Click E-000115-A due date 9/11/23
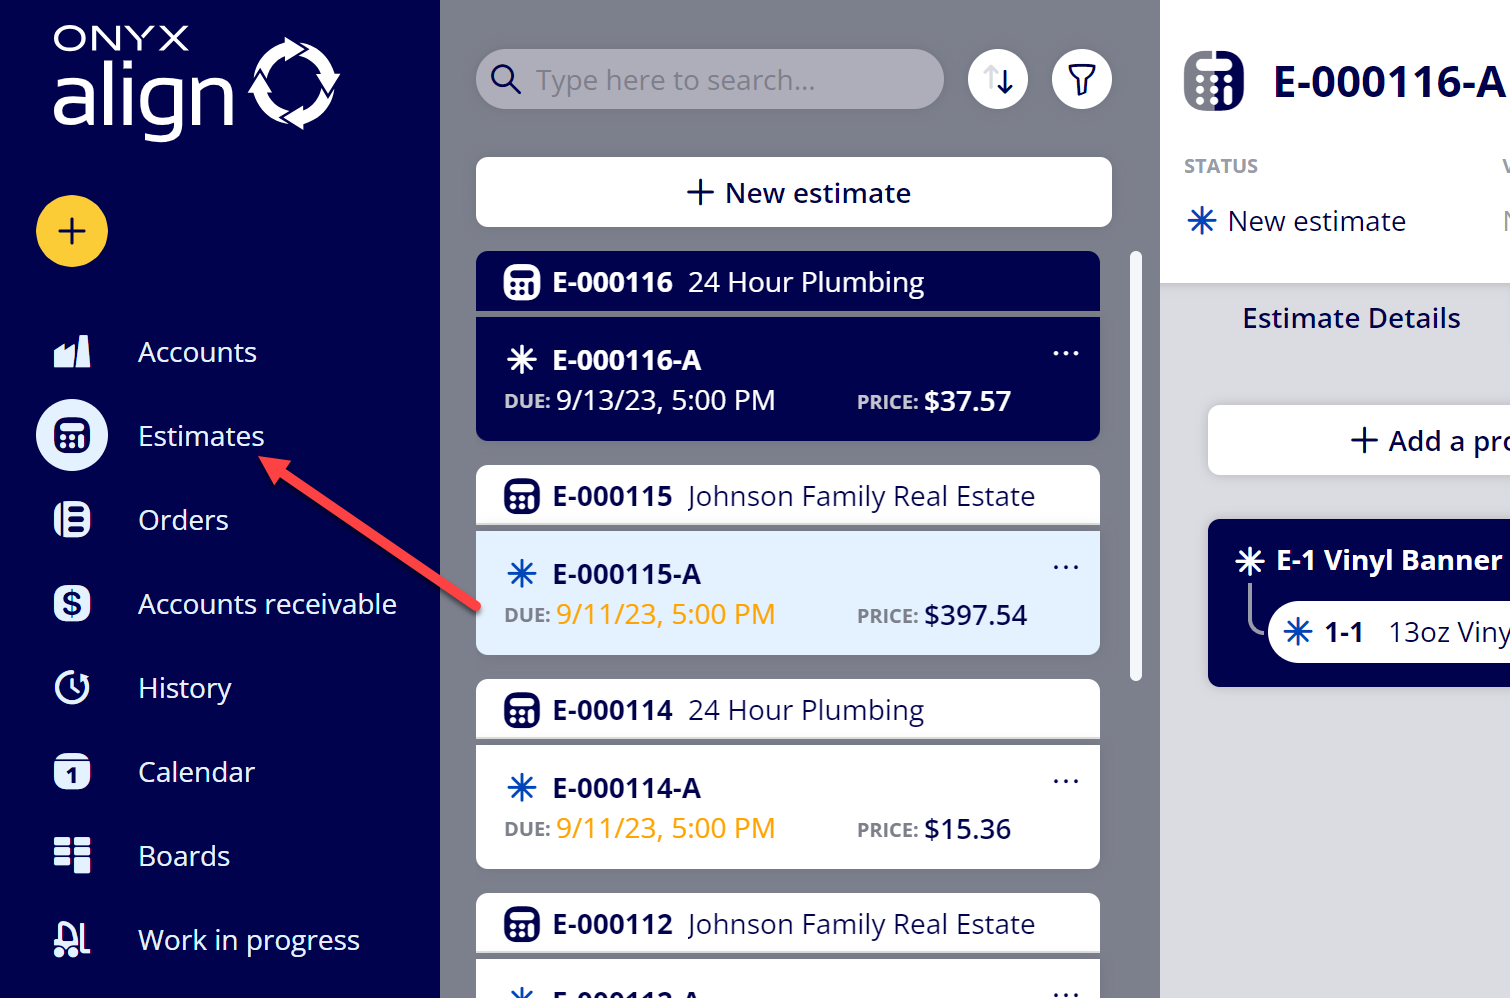Image resolution: width=1510 pixels, height=998 pixels. [666, 615]
